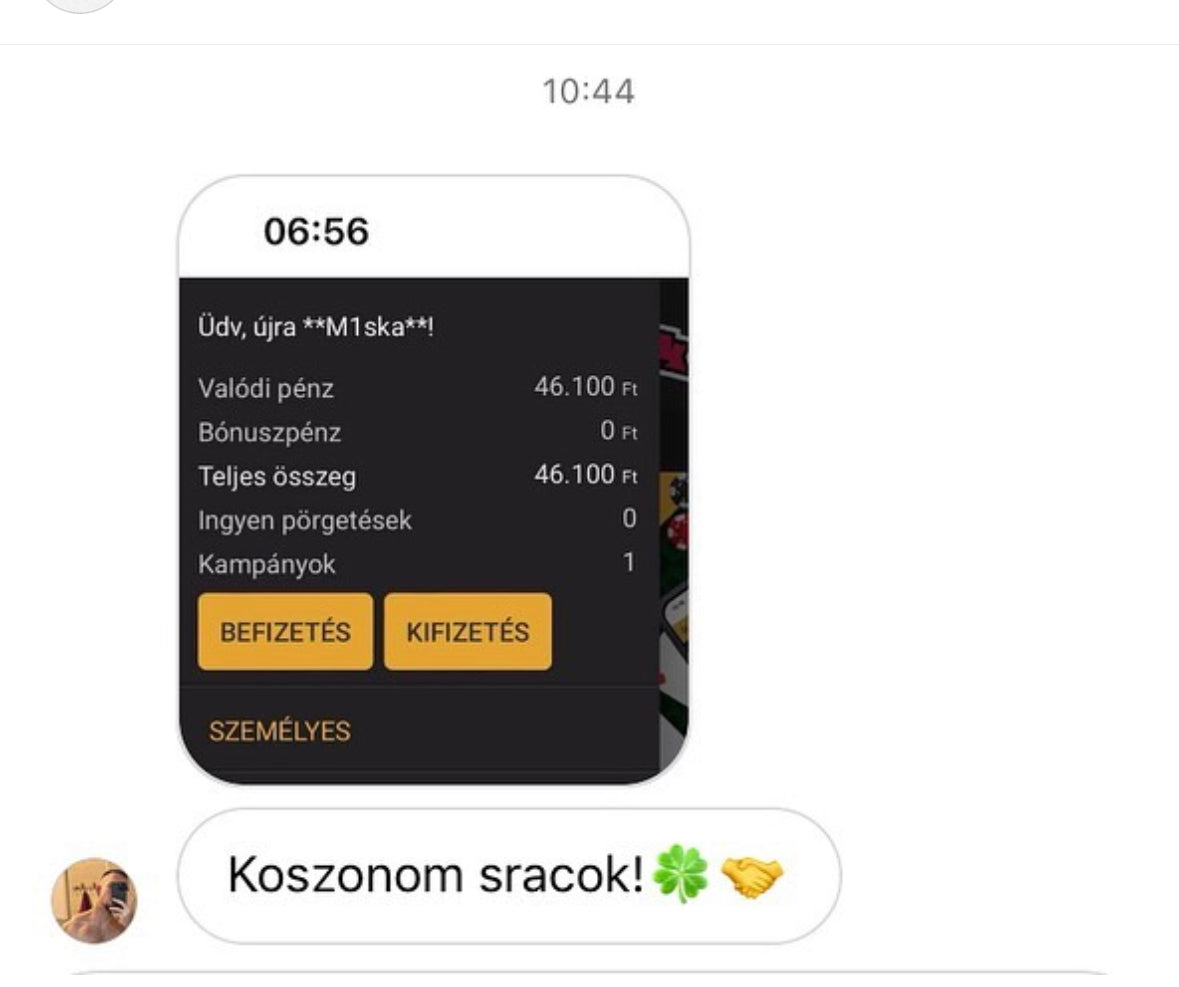Viewport: 1179px width, 987px height.
Task: Click the 46.100 Ft real money amount
Action: [x=586, y=387]
